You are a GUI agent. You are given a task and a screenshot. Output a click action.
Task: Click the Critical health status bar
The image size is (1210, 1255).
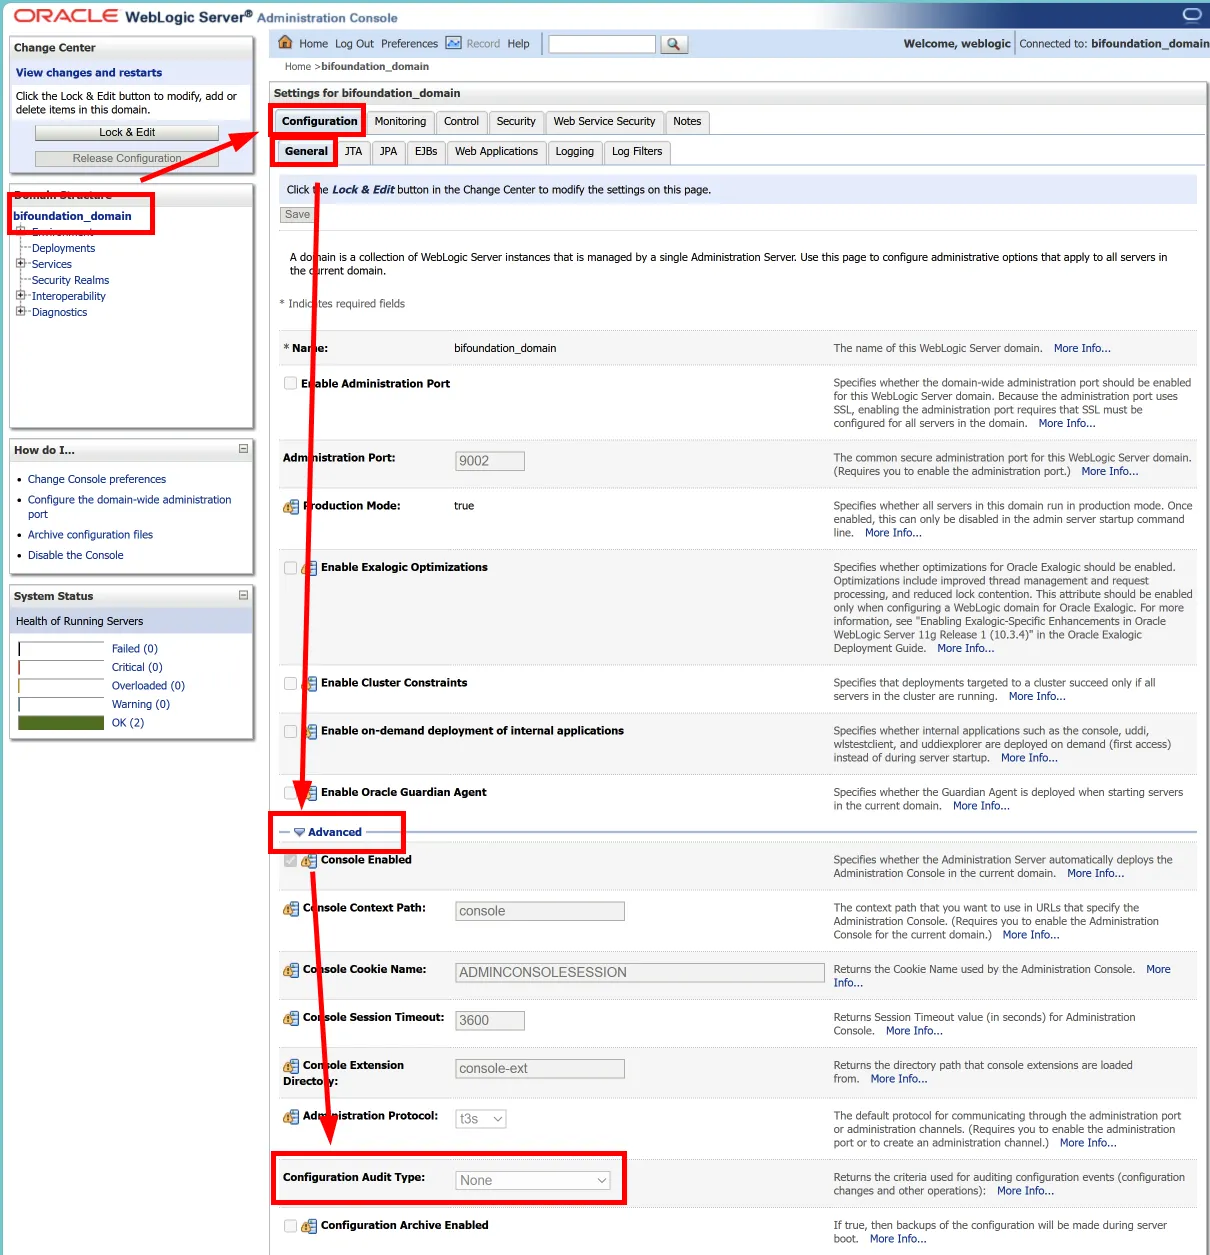click(61, 667)
